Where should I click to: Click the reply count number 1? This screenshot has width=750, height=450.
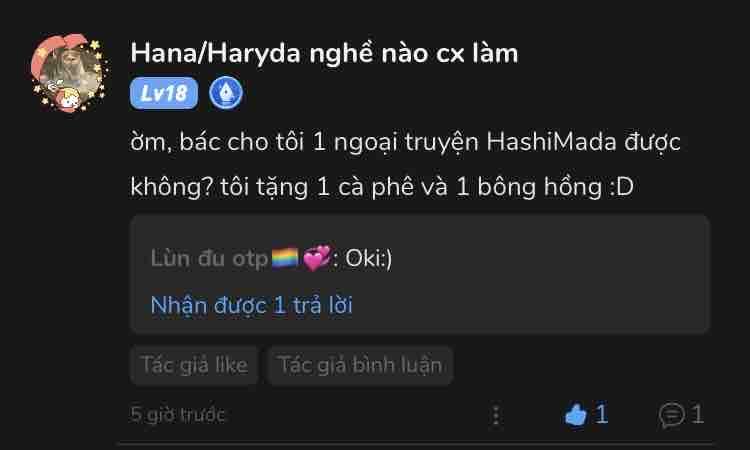tap(697, 414)
